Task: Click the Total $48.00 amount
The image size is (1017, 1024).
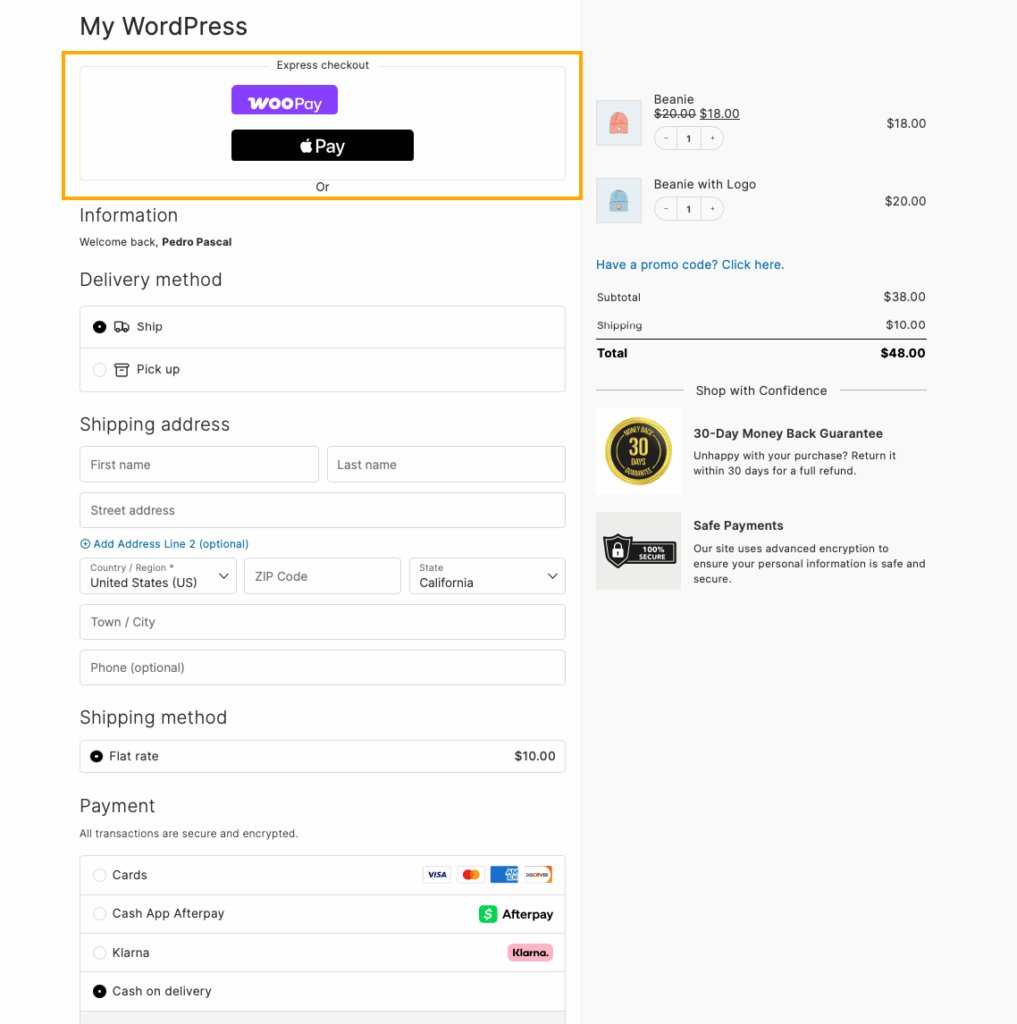Action: [903, 353]
